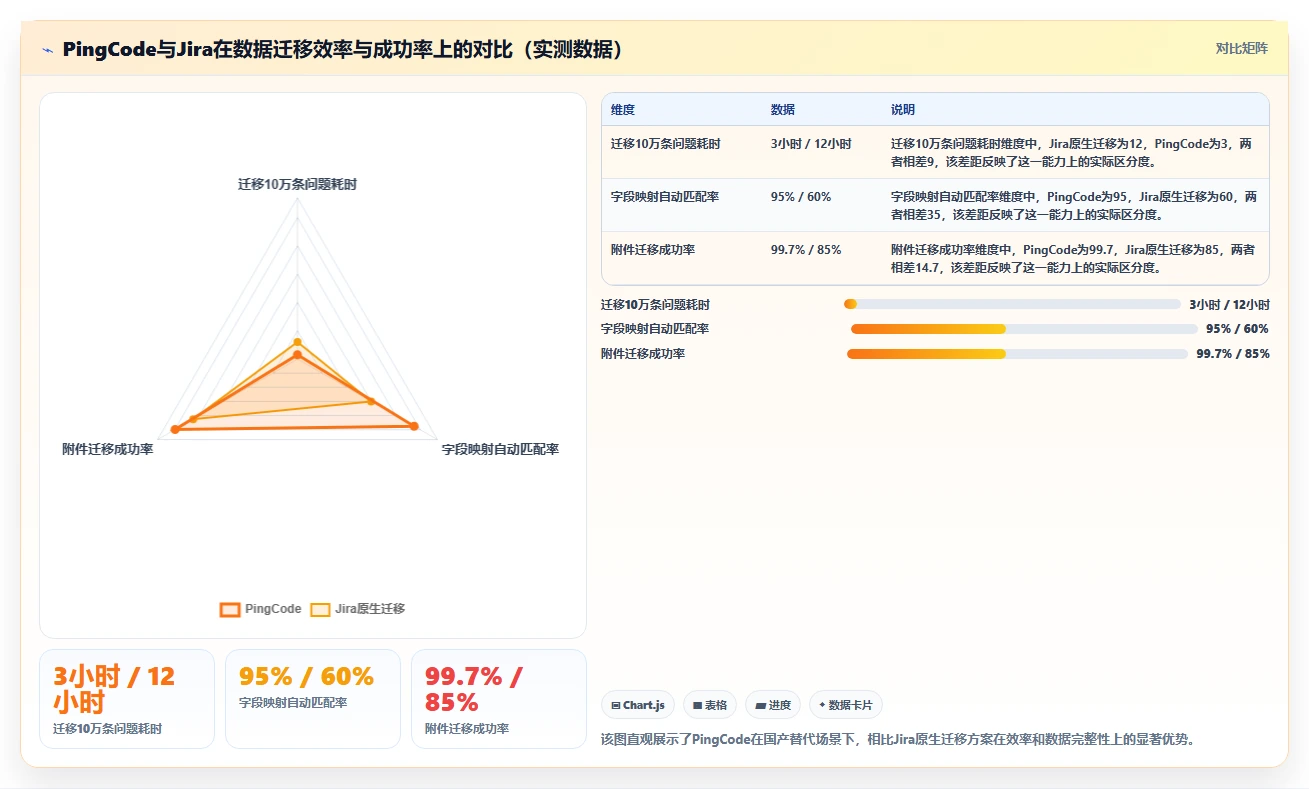Click PingCode data point on 字段映射自动匹配率 axis

click(x=414, y=427)
